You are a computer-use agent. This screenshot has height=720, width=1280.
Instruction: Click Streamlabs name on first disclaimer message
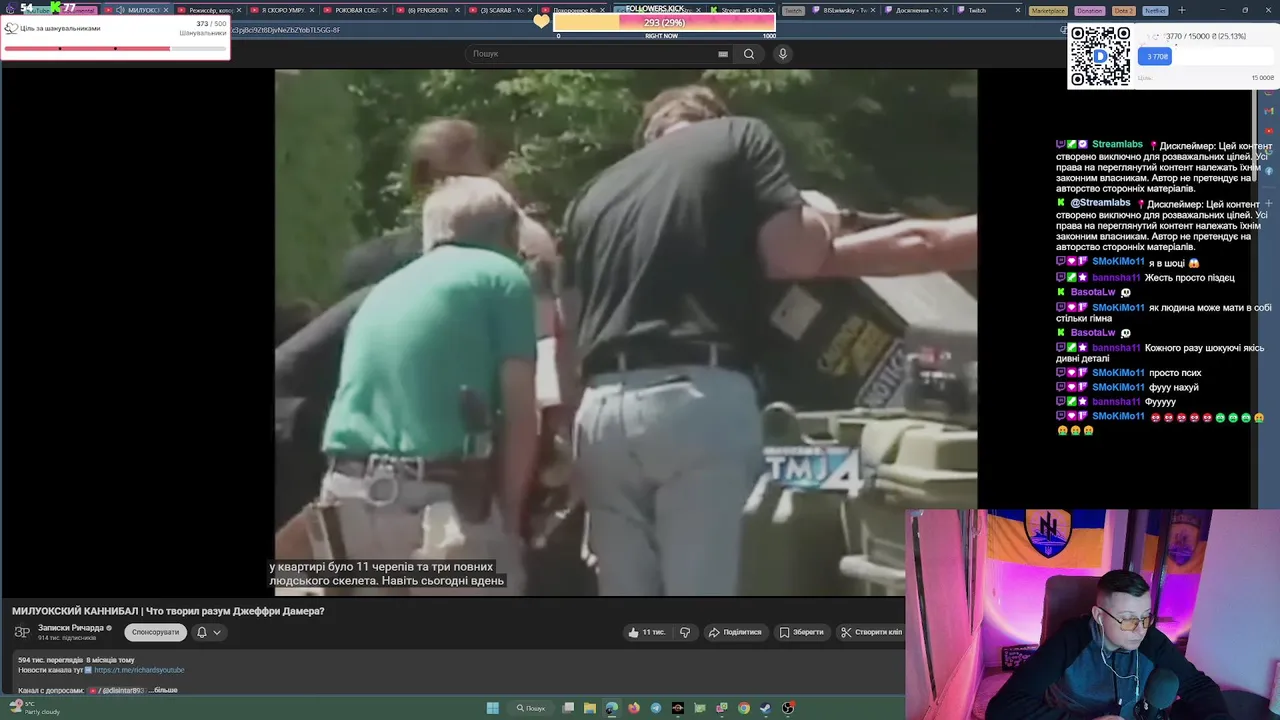pyautogui.click(x=1117, y=145)
